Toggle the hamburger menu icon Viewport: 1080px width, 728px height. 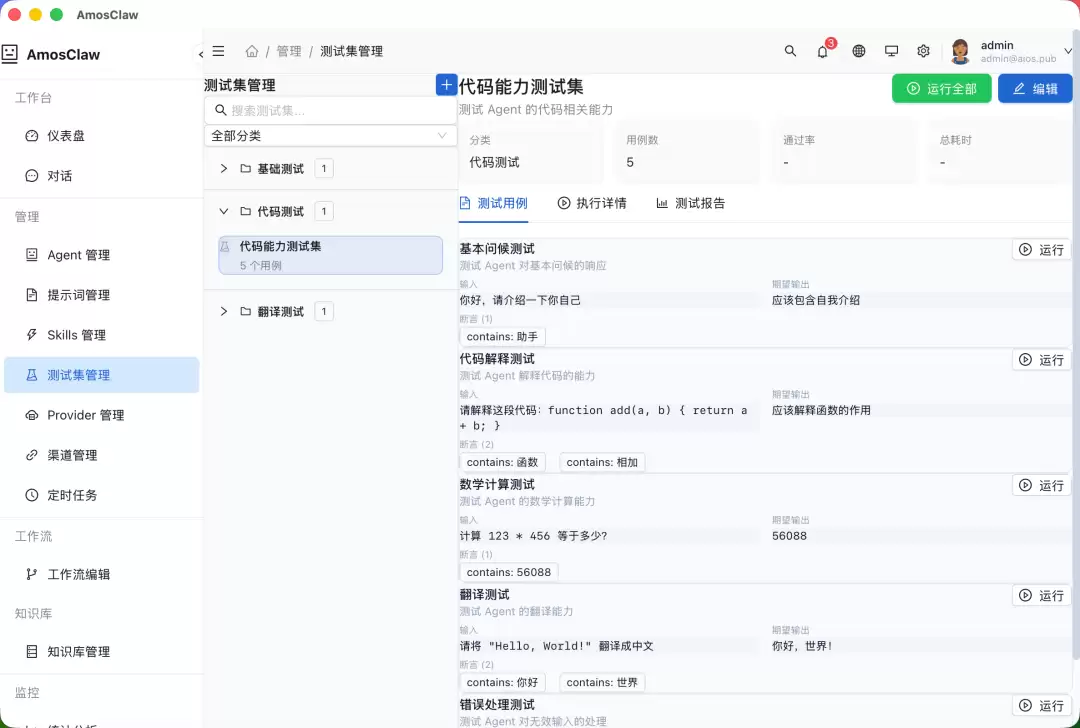[x=218, y=51]
